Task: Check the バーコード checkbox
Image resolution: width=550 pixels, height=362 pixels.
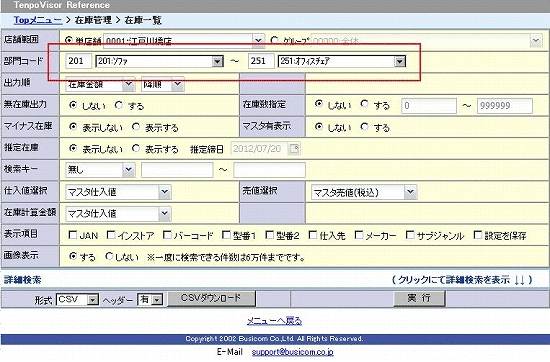Action: tap(167, 235)
